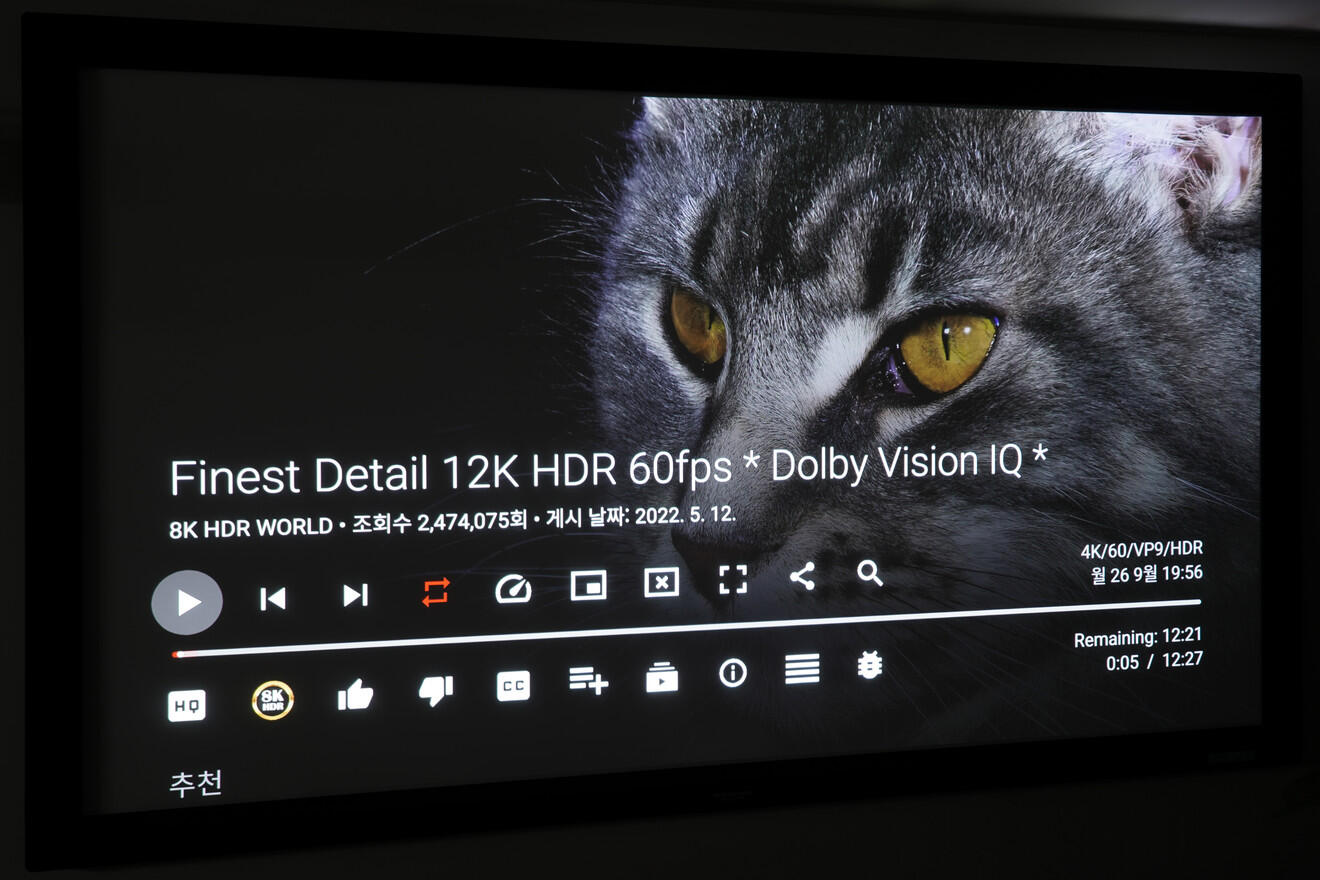Click the 8K HDR WORLD channel name
This screenshot has width=1320, height=880.
click(251, 528)
